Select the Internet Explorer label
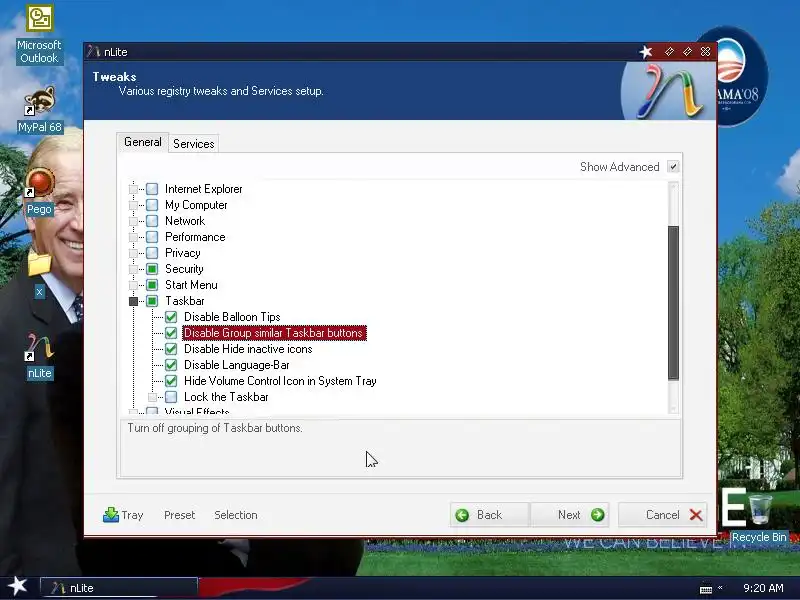This screenshot has height=600, width=800. [x=204, y=189]
